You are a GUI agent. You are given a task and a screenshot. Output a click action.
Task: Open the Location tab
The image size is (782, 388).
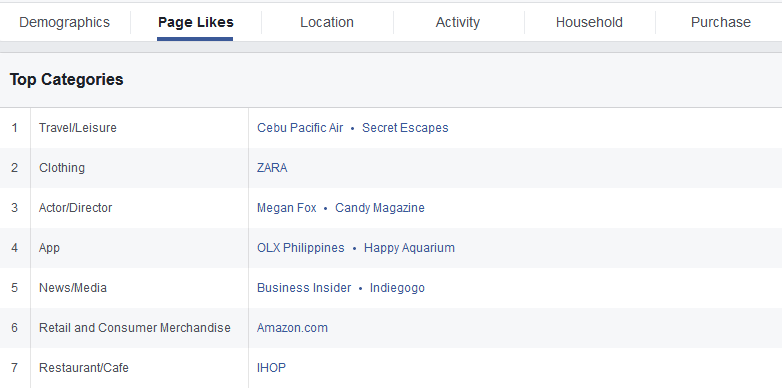point(327,22)
